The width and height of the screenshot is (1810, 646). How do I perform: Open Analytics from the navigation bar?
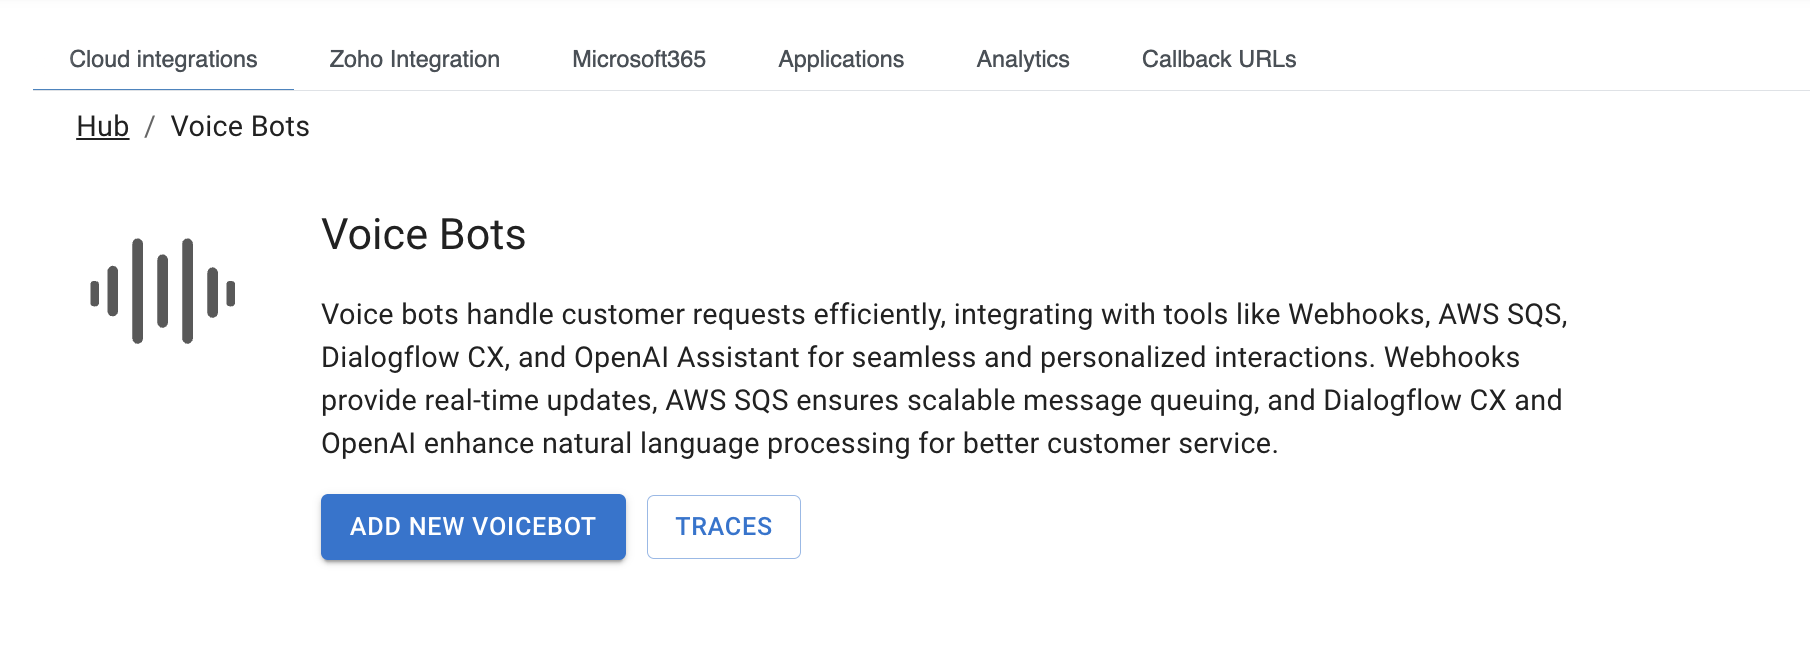tap(1023, 59)
